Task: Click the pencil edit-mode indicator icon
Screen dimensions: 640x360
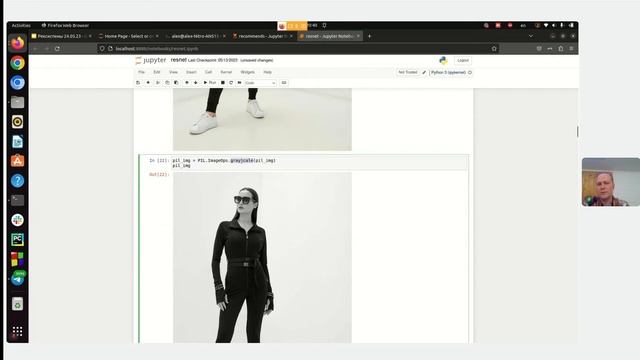Action: pos(424,72)
